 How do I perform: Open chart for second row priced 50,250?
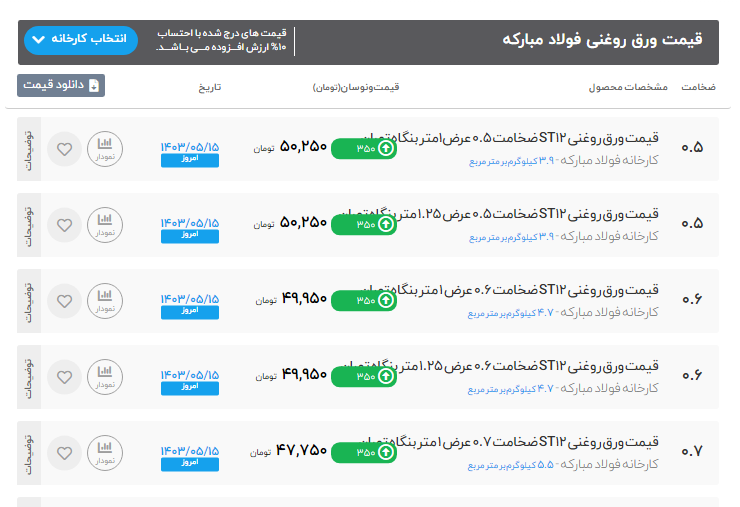click(x=105, y=225)
